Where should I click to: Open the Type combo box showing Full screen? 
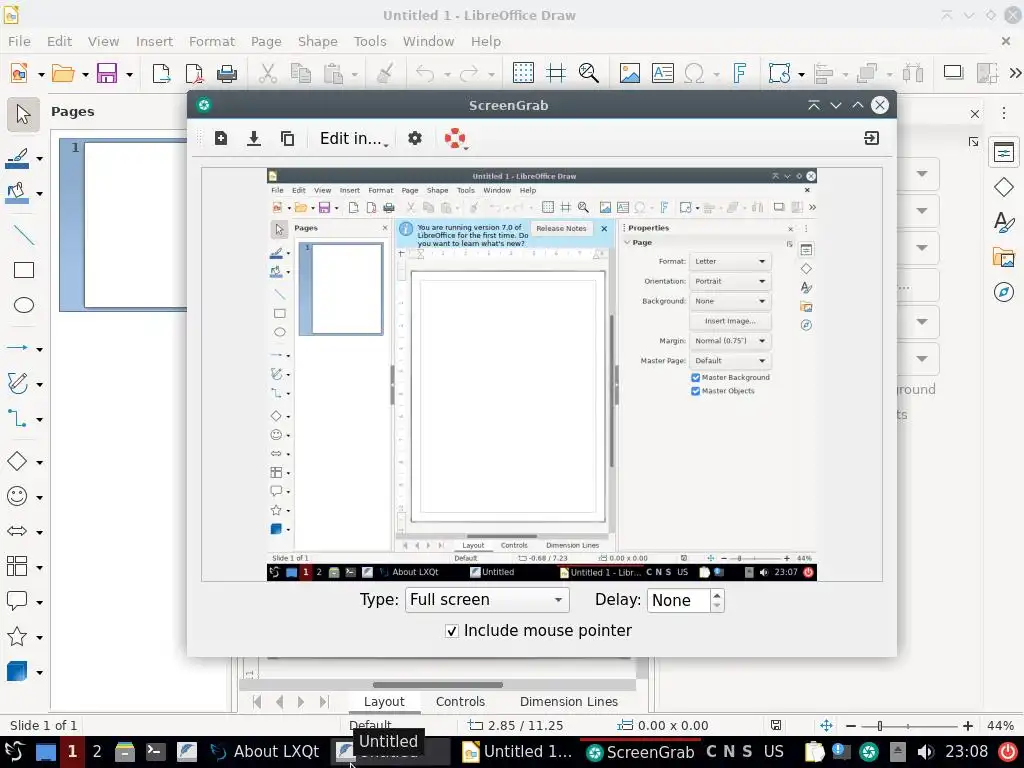click(487, 600)
